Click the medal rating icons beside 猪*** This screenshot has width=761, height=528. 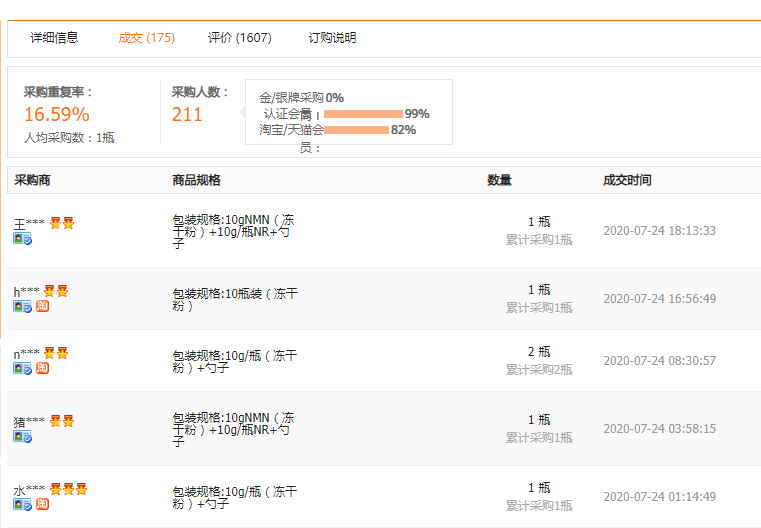click(62, 422)
